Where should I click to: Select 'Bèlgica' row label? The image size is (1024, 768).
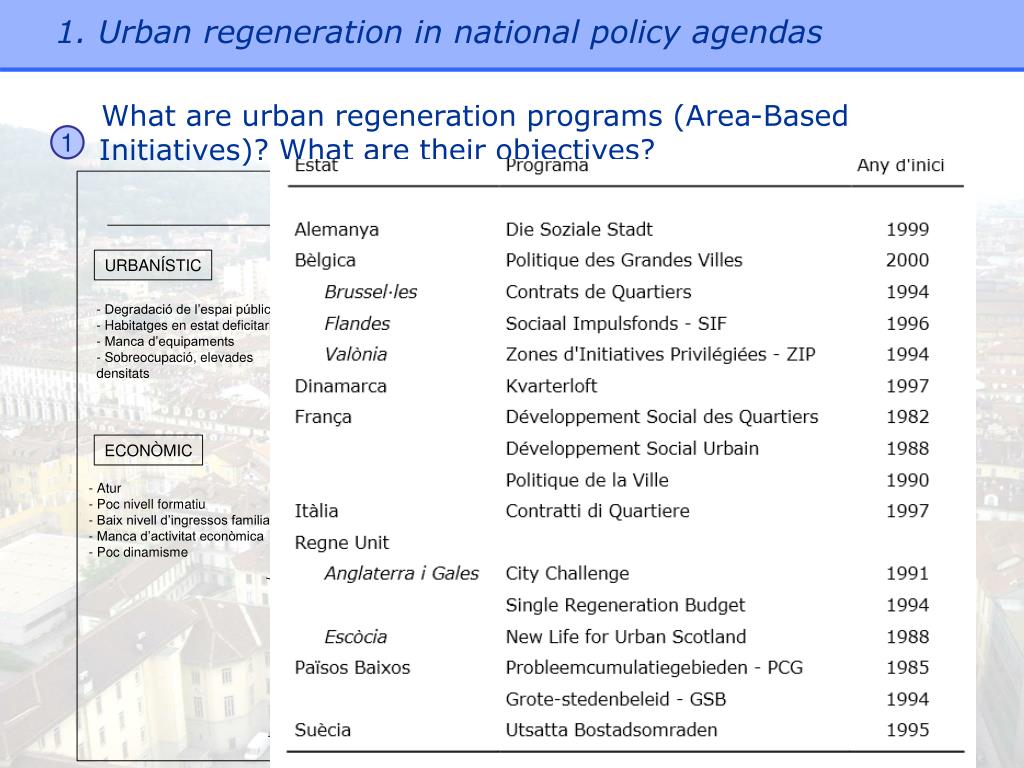click(x=325, y=260)
